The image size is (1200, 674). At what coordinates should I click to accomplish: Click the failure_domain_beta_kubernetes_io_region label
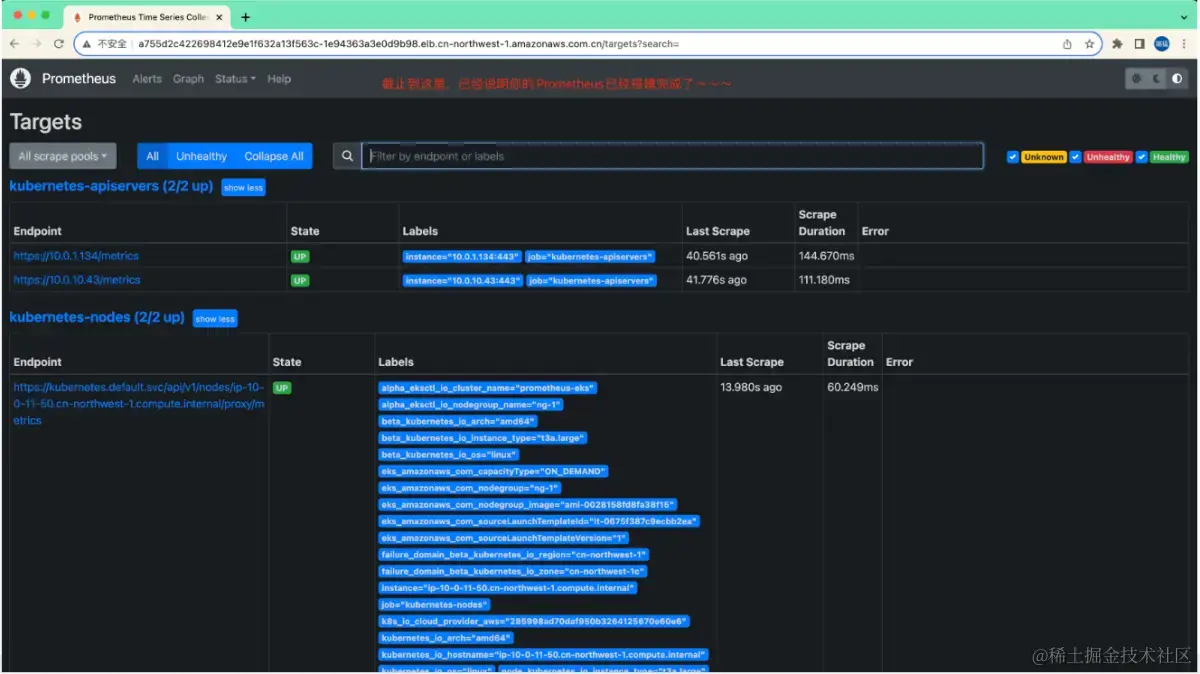click(514, 555)
